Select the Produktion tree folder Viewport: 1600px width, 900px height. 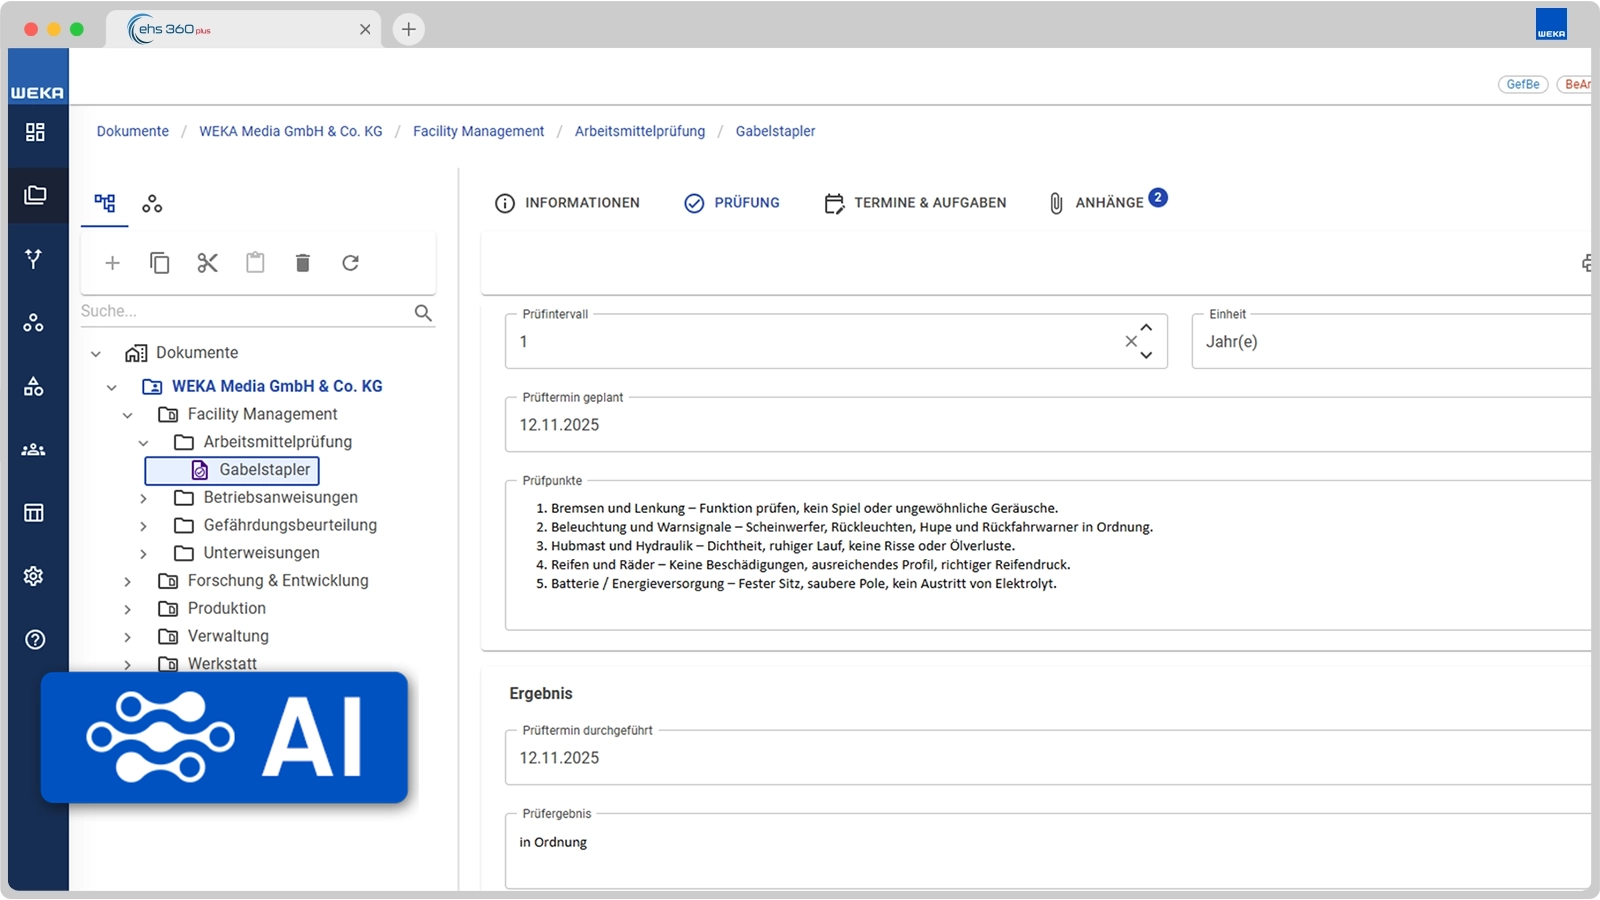[x=227, y=608]
